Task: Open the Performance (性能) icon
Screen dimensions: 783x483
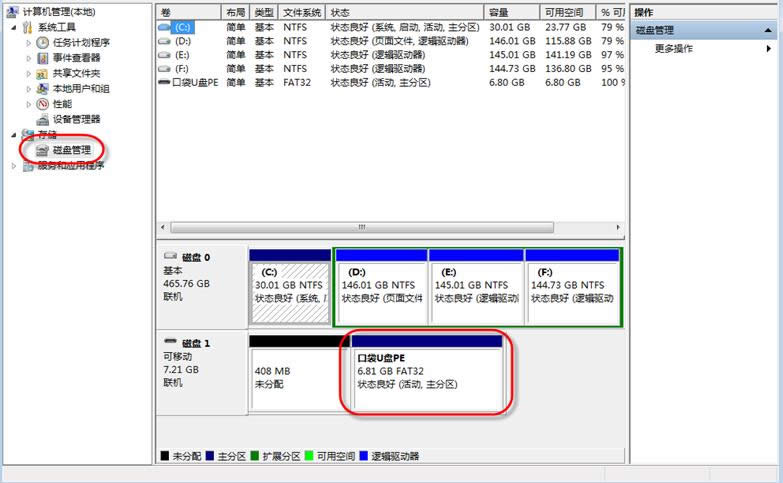Action: click(42, 104)
